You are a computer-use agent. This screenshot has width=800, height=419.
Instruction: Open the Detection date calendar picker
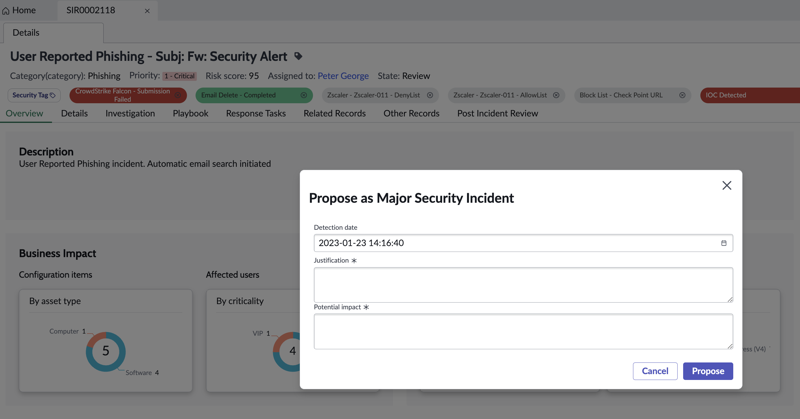point(723,243)
